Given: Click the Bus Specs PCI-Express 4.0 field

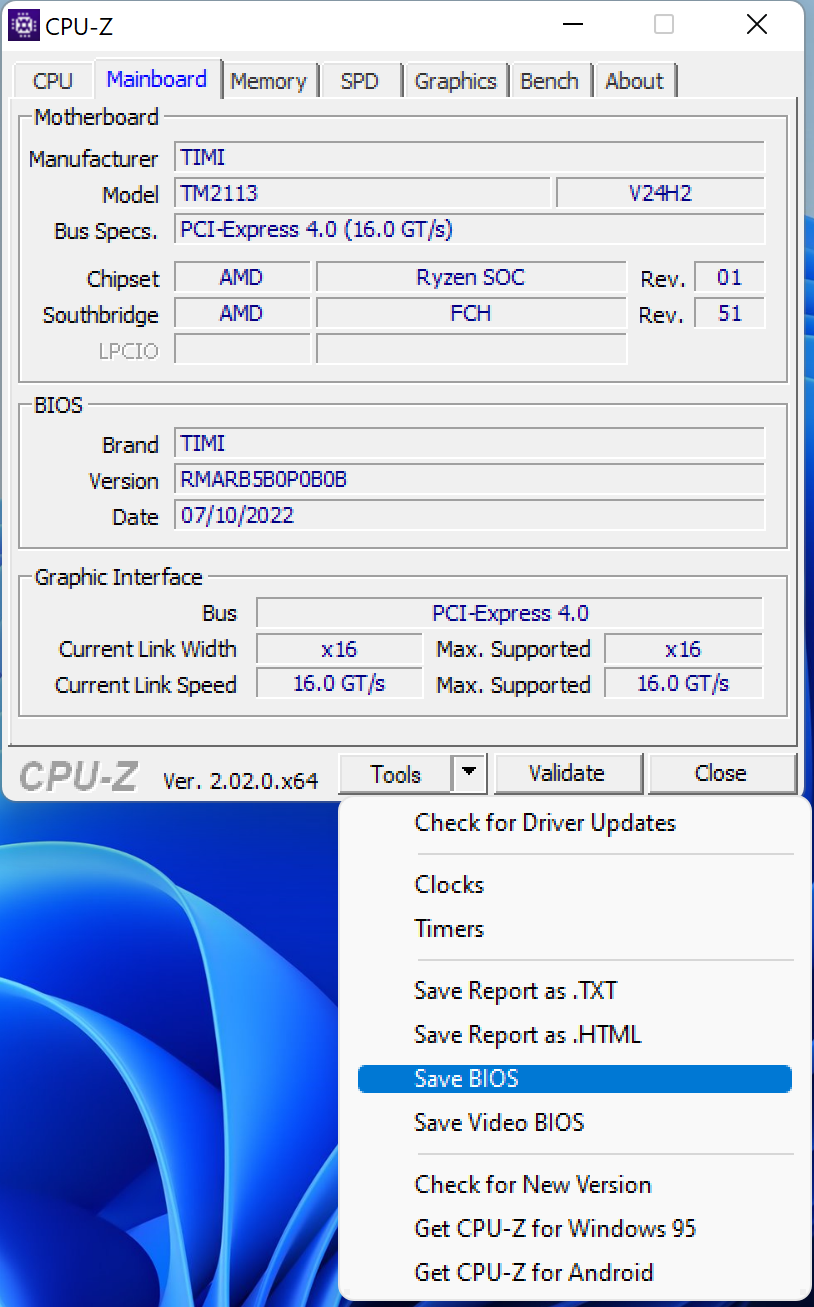Looking at the screenshot, I should point(470,230).
